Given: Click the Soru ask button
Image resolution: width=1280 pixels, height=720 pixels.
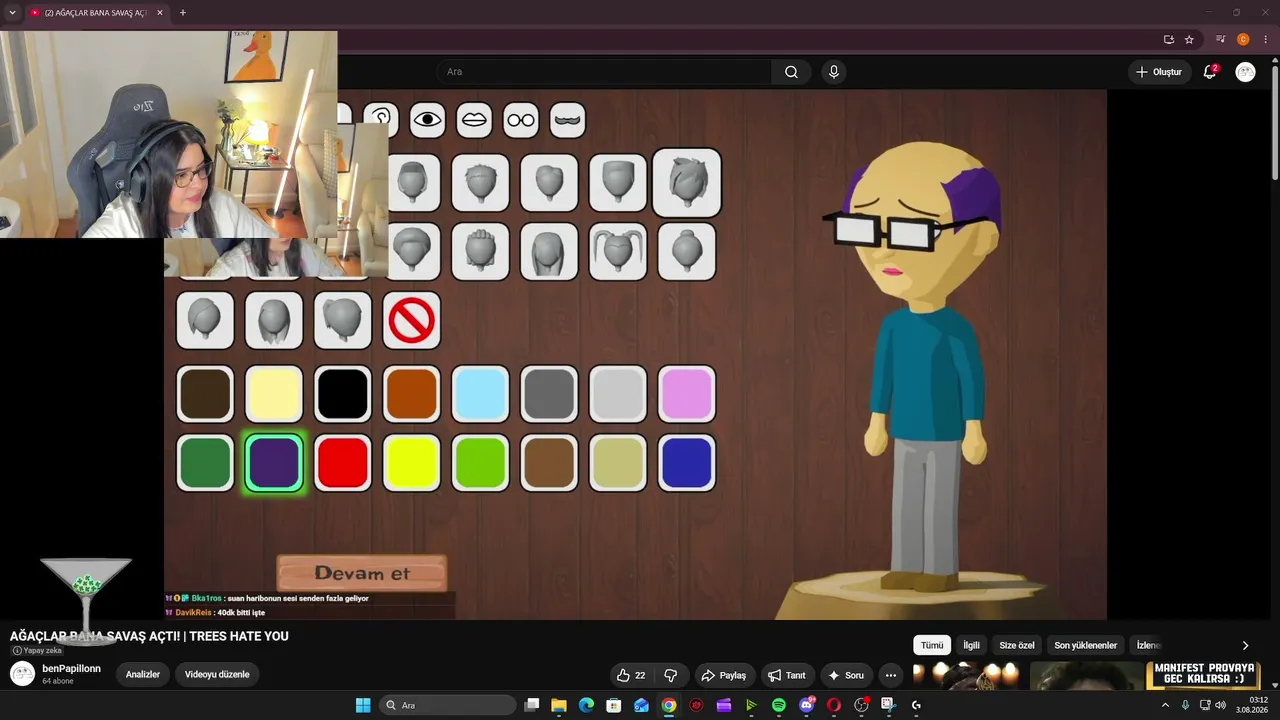Looking at the screenshot, I should point(845,675).
